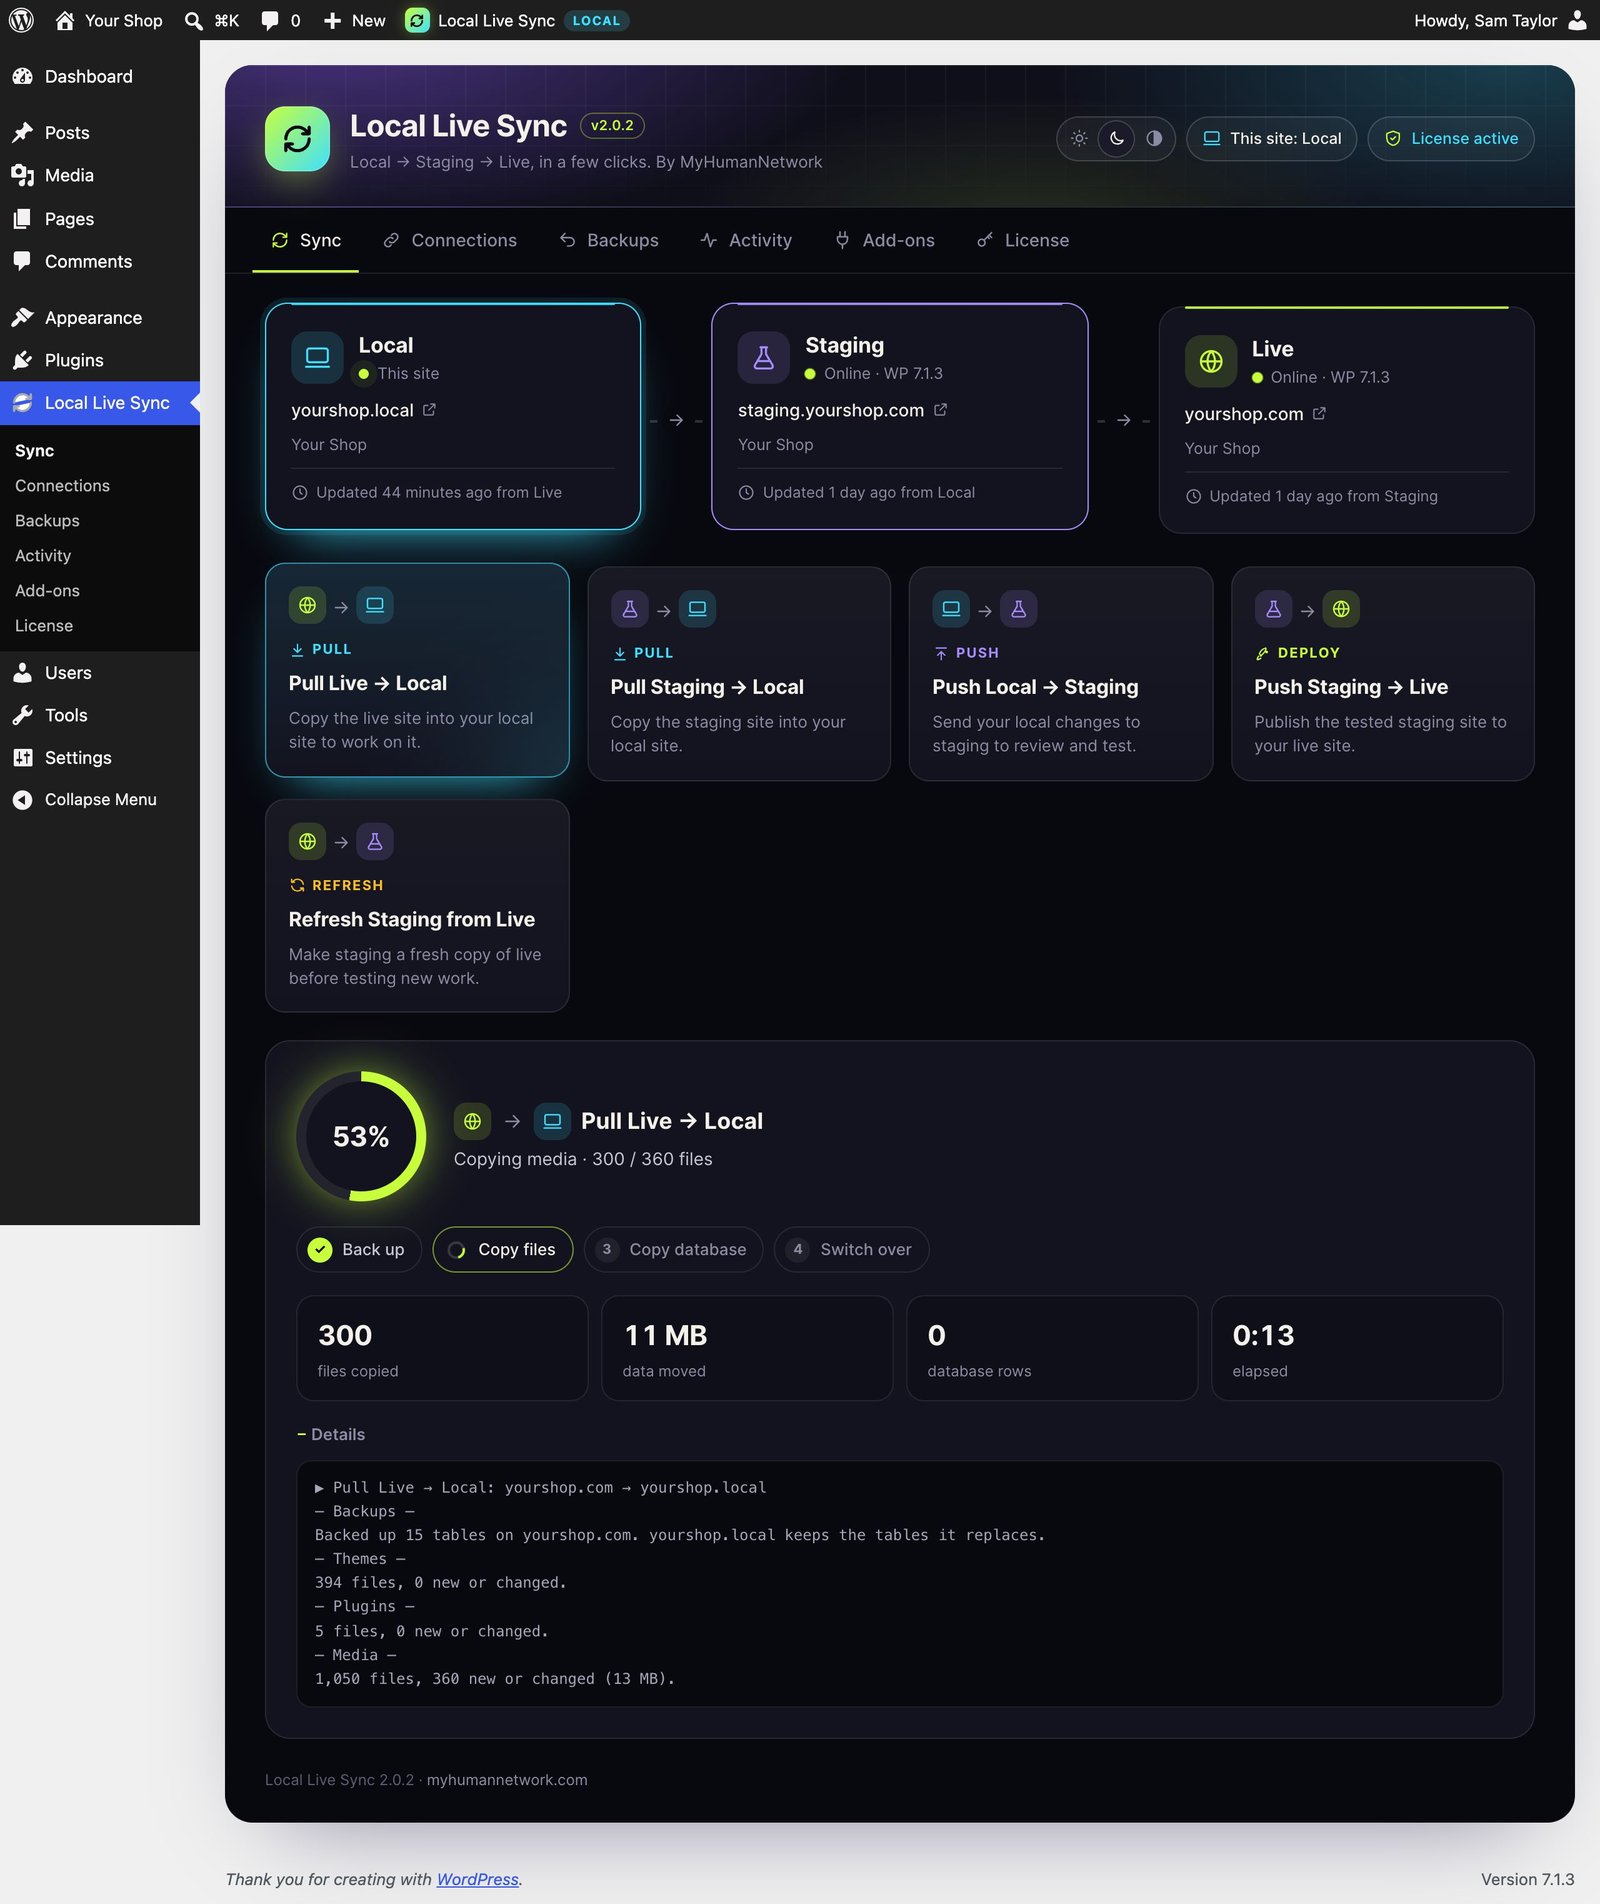Image resolution: width=1600 pixels, height=1904 pixels.
Task: Click the This site: Local badge
Action: point(1271,139)
